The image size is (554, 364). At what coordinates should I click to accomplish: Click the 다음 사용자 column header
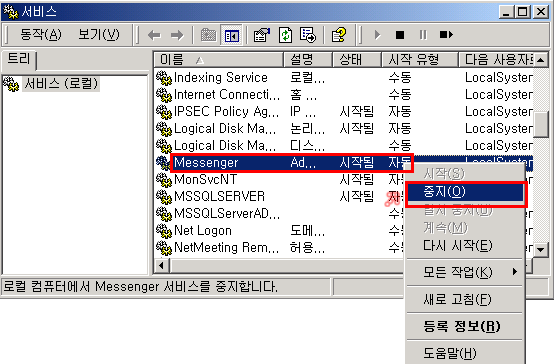coord(496,59)
